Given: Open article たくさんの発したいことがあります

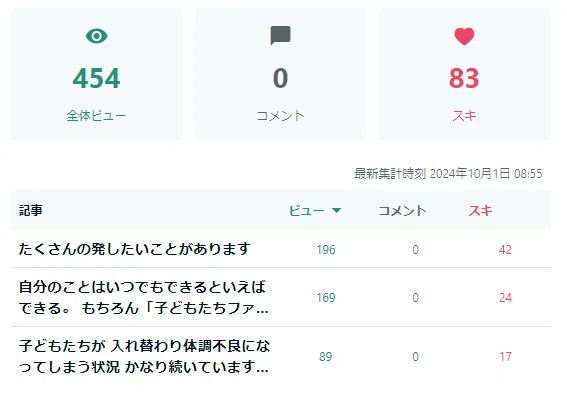Looking at the screenshot, I should click(135, 249).
